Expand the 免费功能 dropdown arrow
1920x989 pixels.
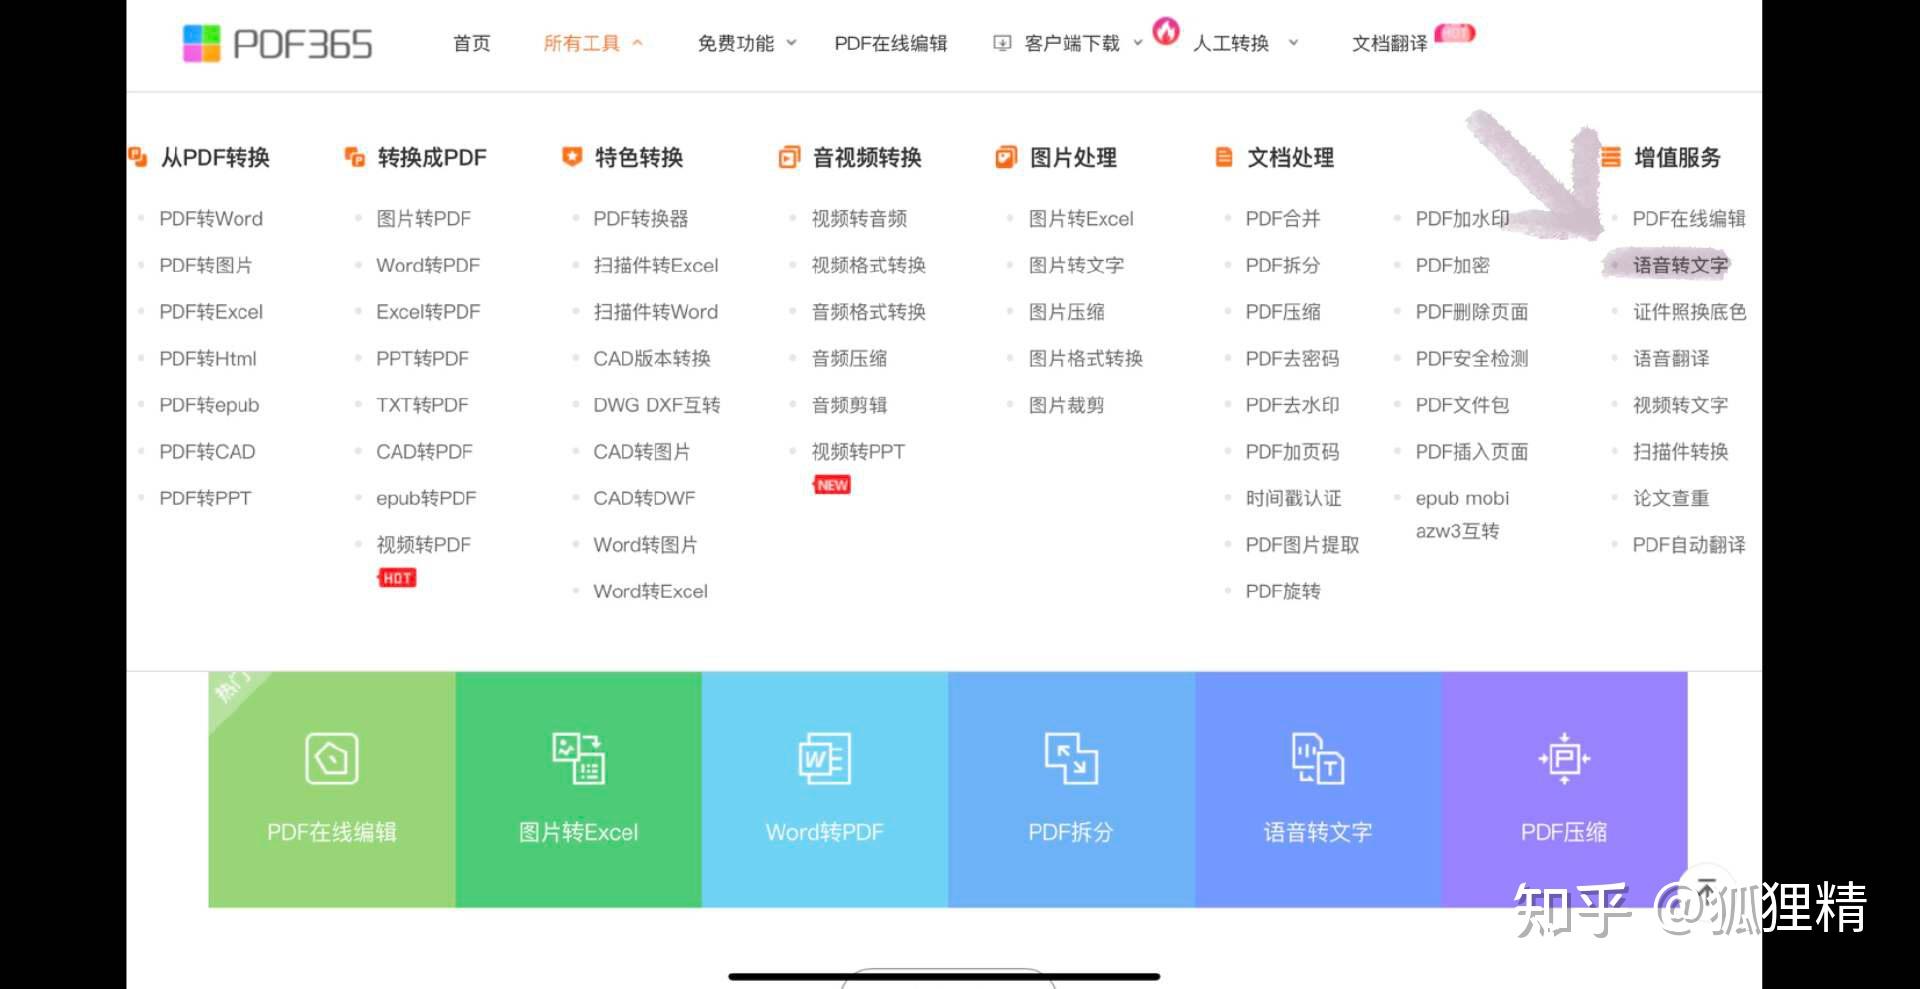tap(792, 43)
